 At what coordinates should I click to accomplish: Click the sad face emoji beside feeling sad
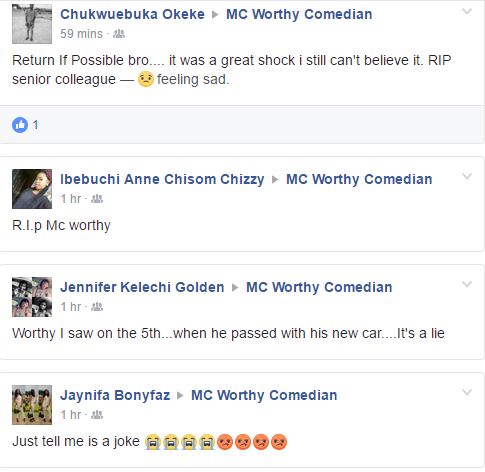click(146, 79)
